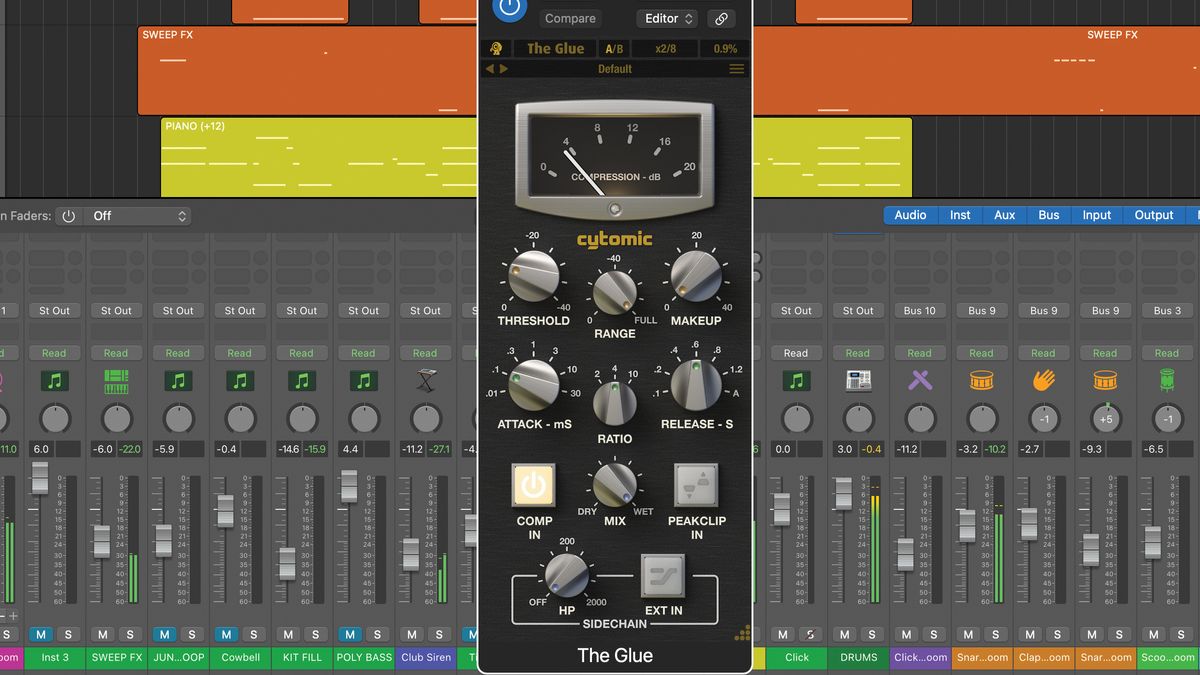Click the Clap track hand icon
This screenshot has width=1200, height=675.
1043,381
